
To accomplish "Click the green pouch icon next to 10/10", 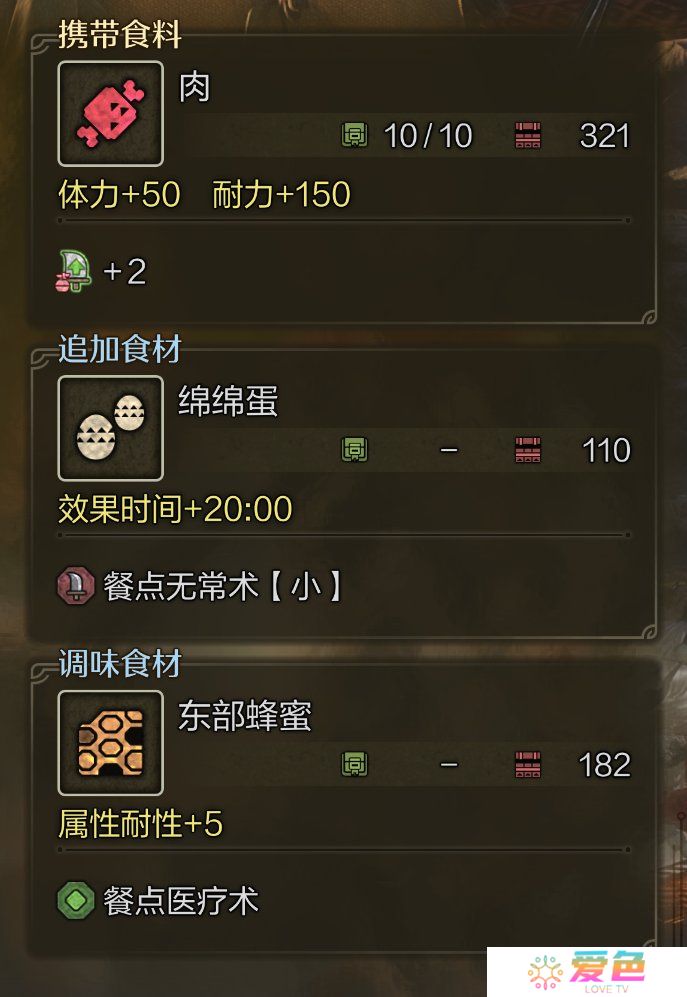I will coord(355,135).
